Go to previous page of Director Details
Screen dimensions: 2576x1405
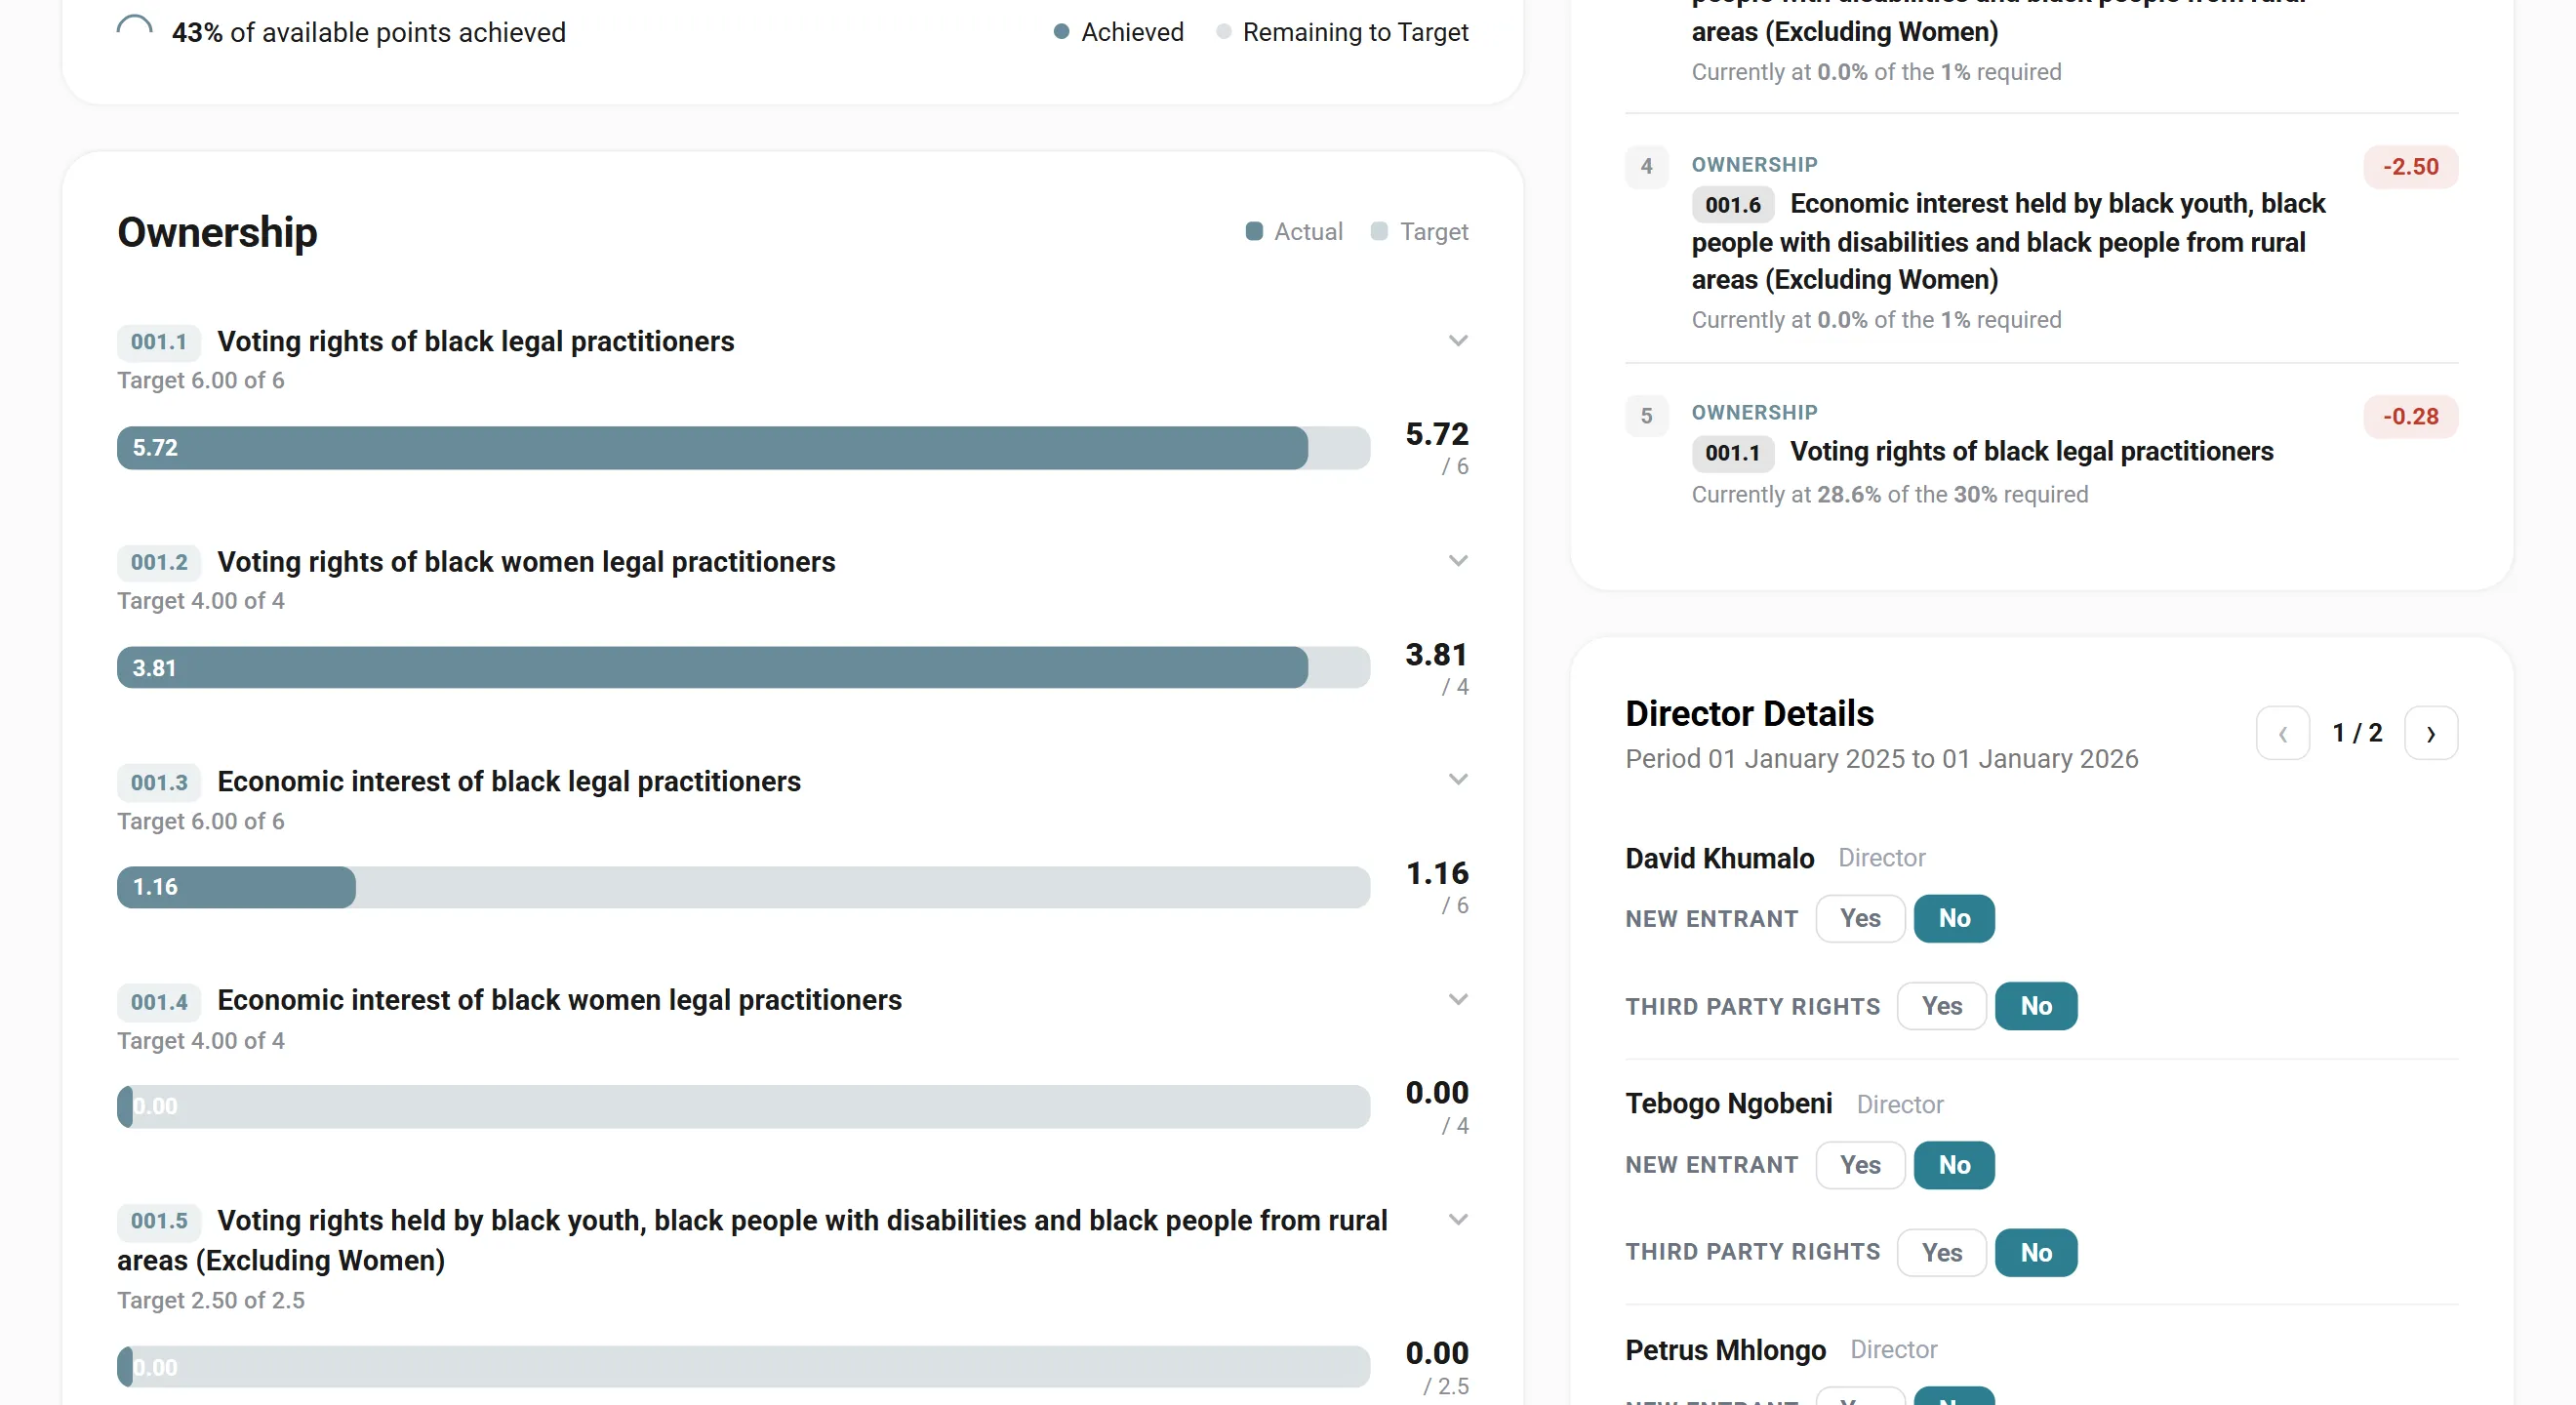click(2283, 734)
